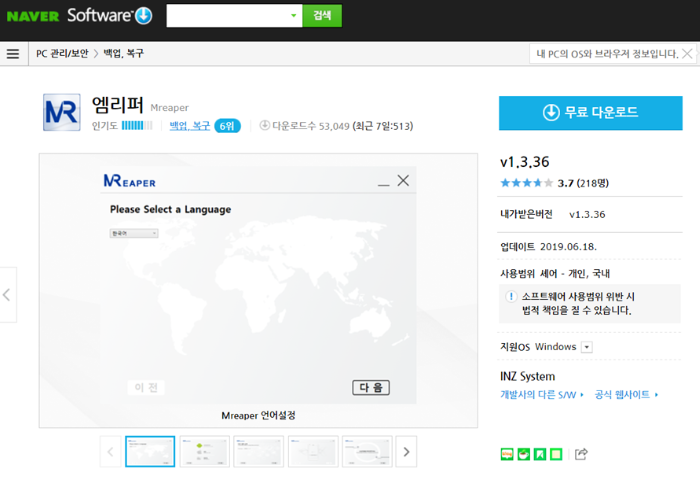Image resolution: width=700 pixels, height=483 pixels.
Task: Select fourth screenshot thumbnail
Action: tap(313, 452)
